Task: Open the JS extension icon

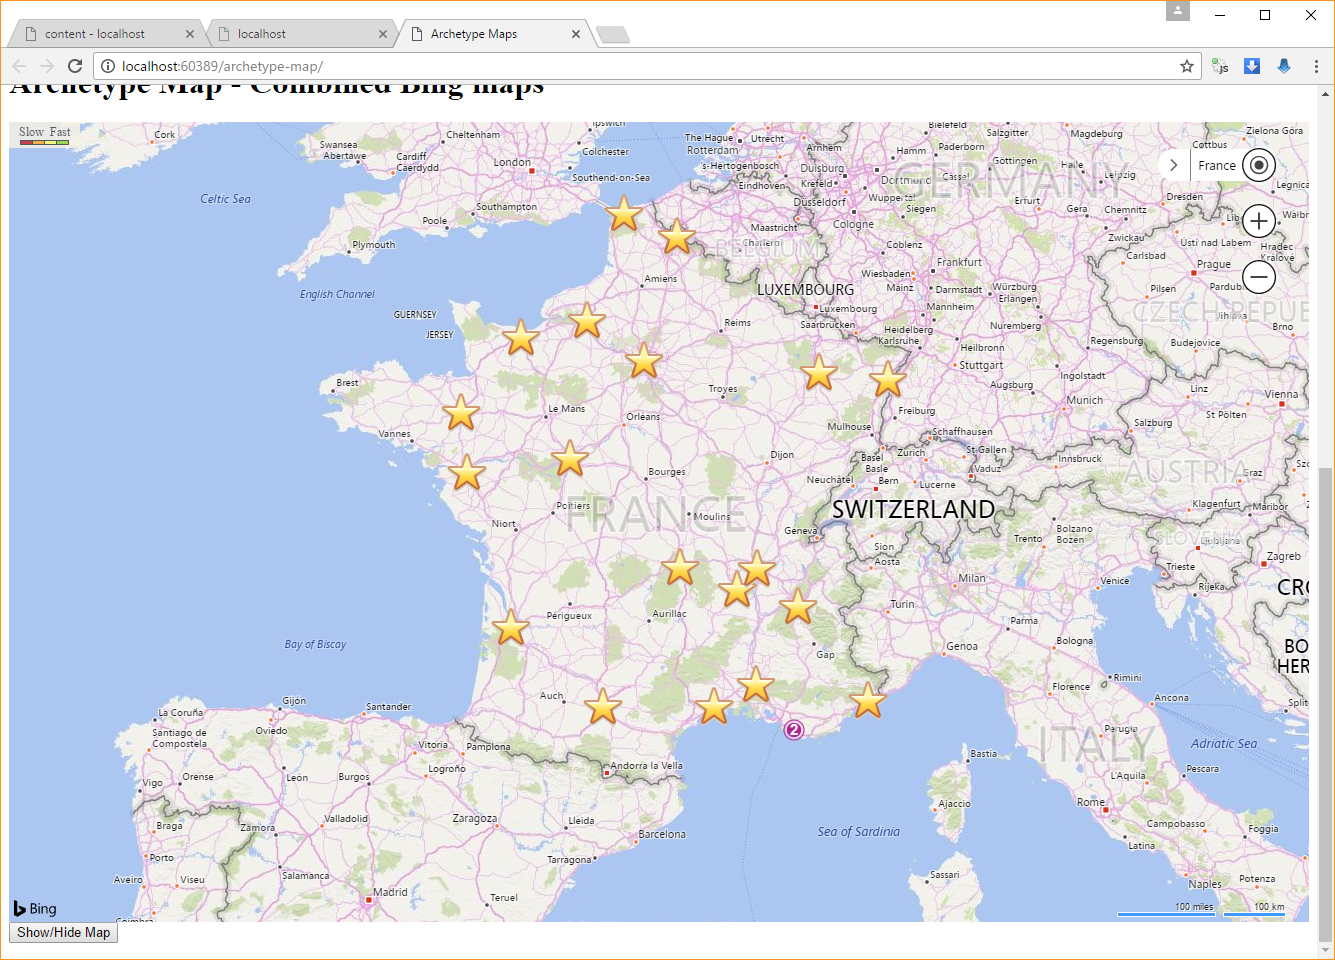Action: [1220, 66]
